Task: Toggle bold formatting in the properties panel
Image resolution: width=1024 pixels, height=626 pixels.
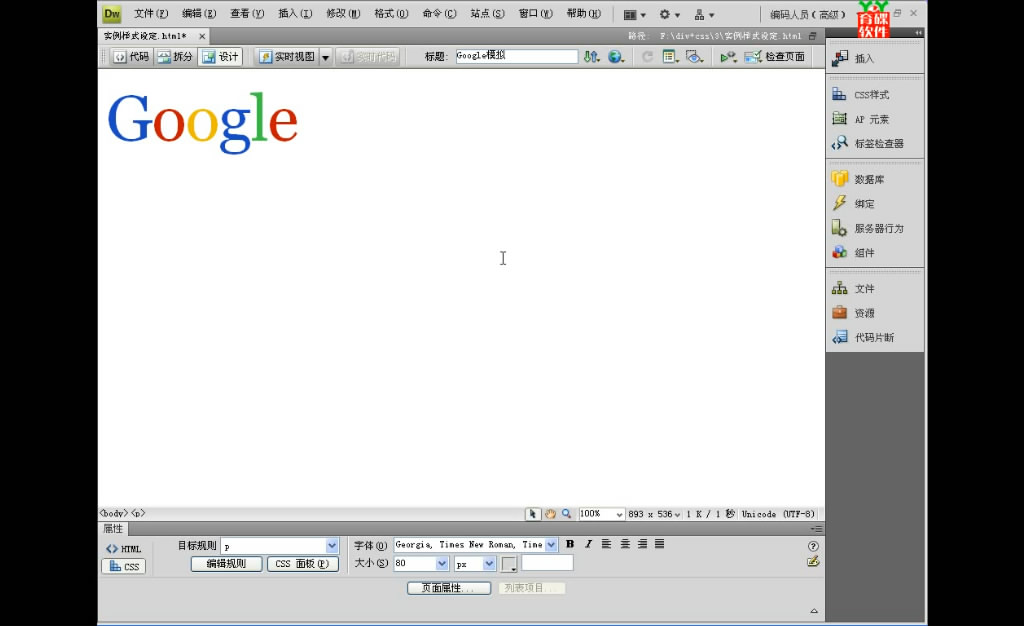Action: click(570, 544)
